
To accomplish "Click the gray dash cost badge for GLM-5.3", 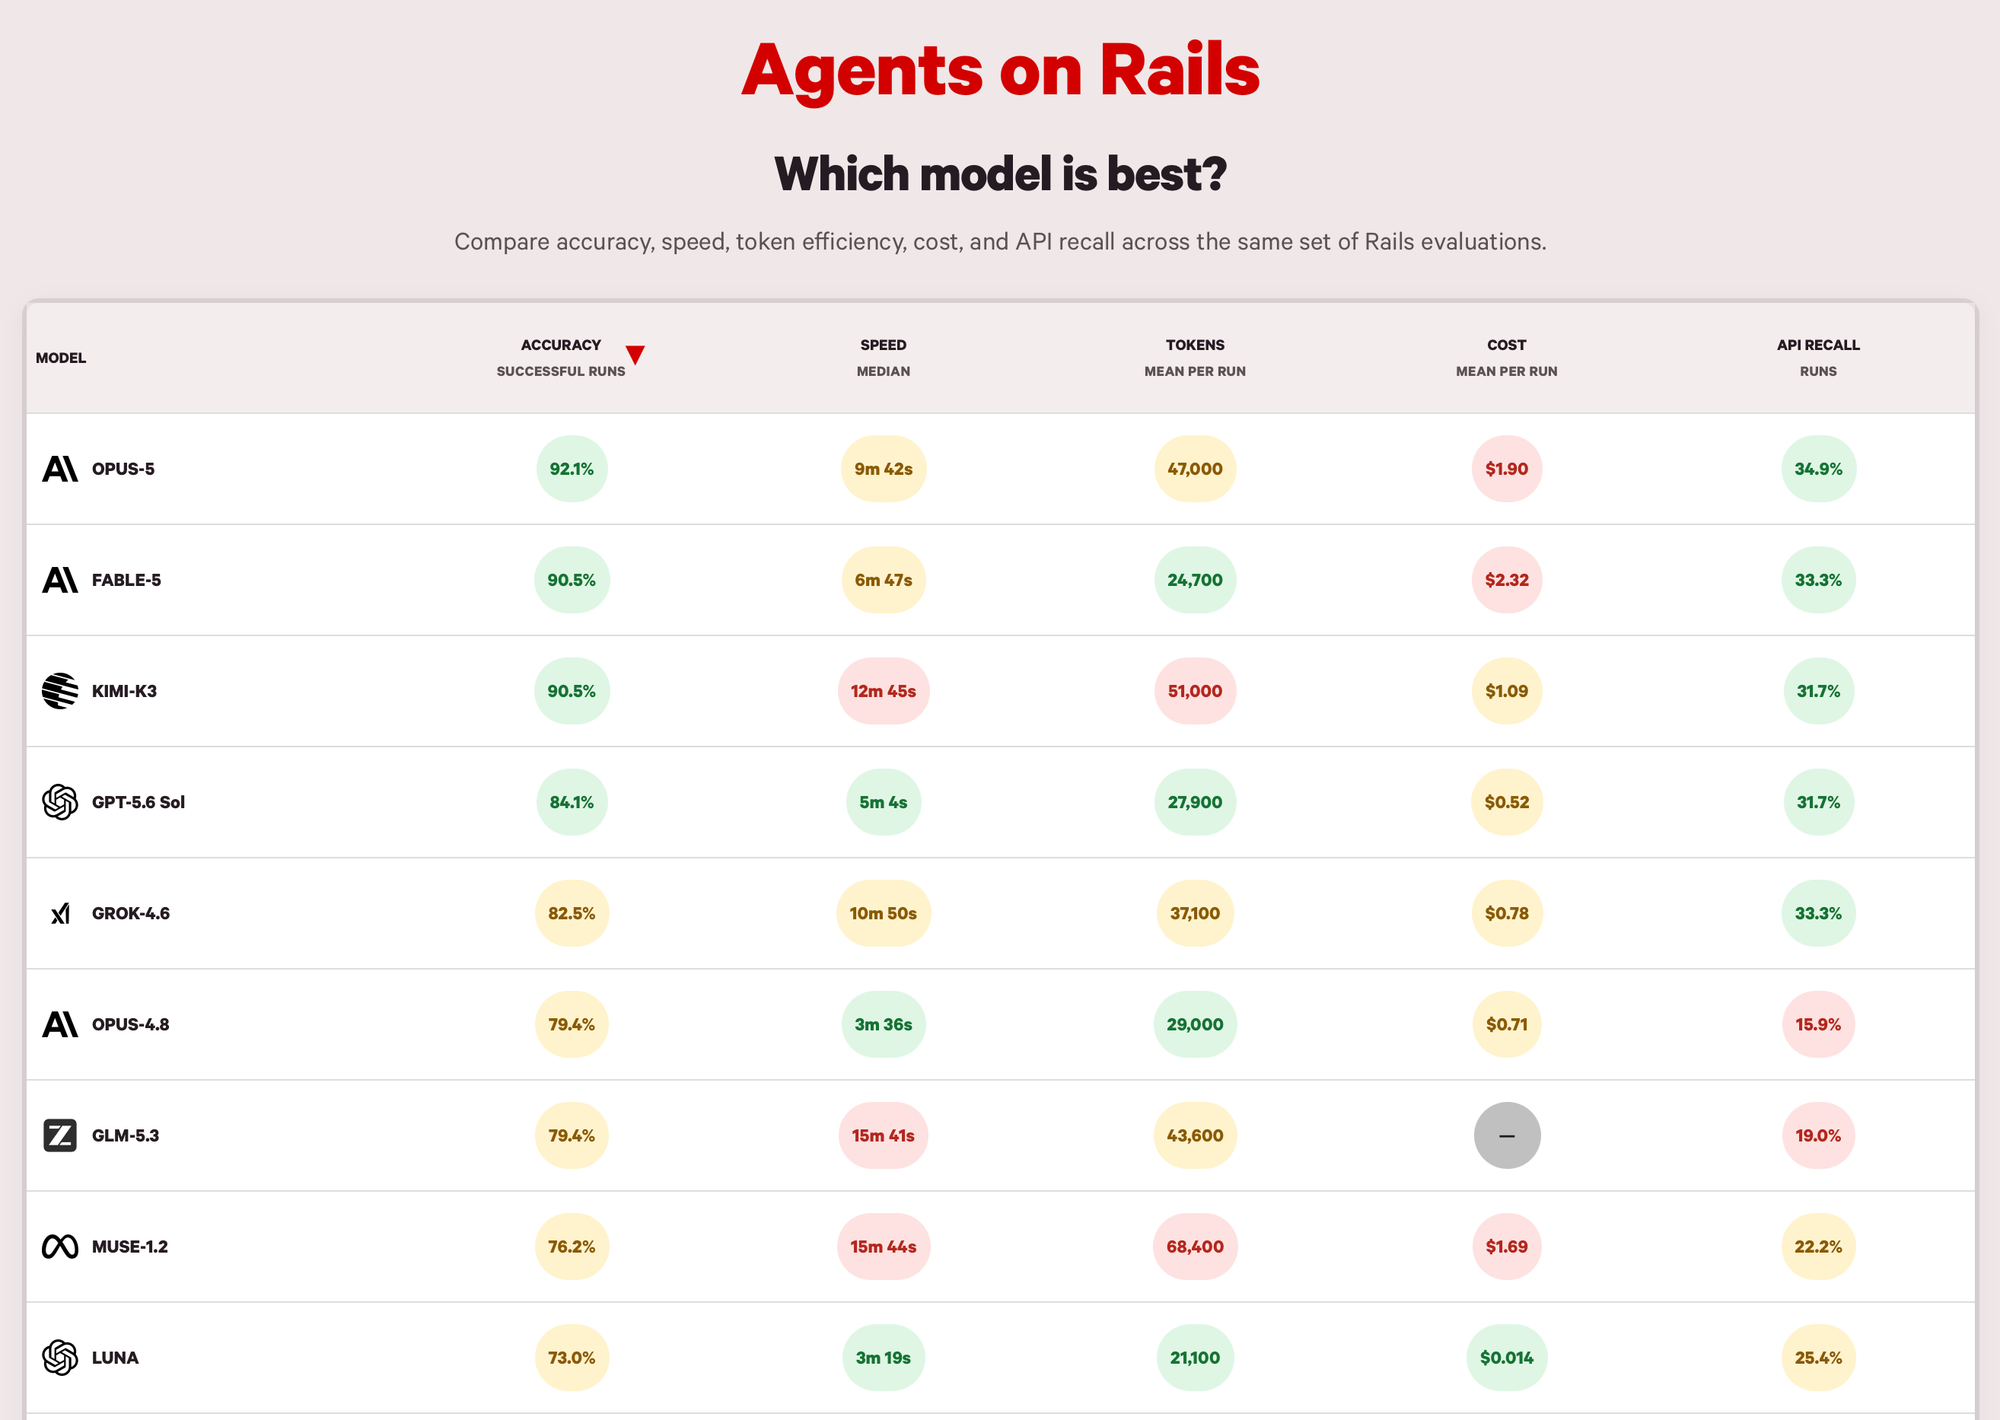I will pos(1507,1135).
